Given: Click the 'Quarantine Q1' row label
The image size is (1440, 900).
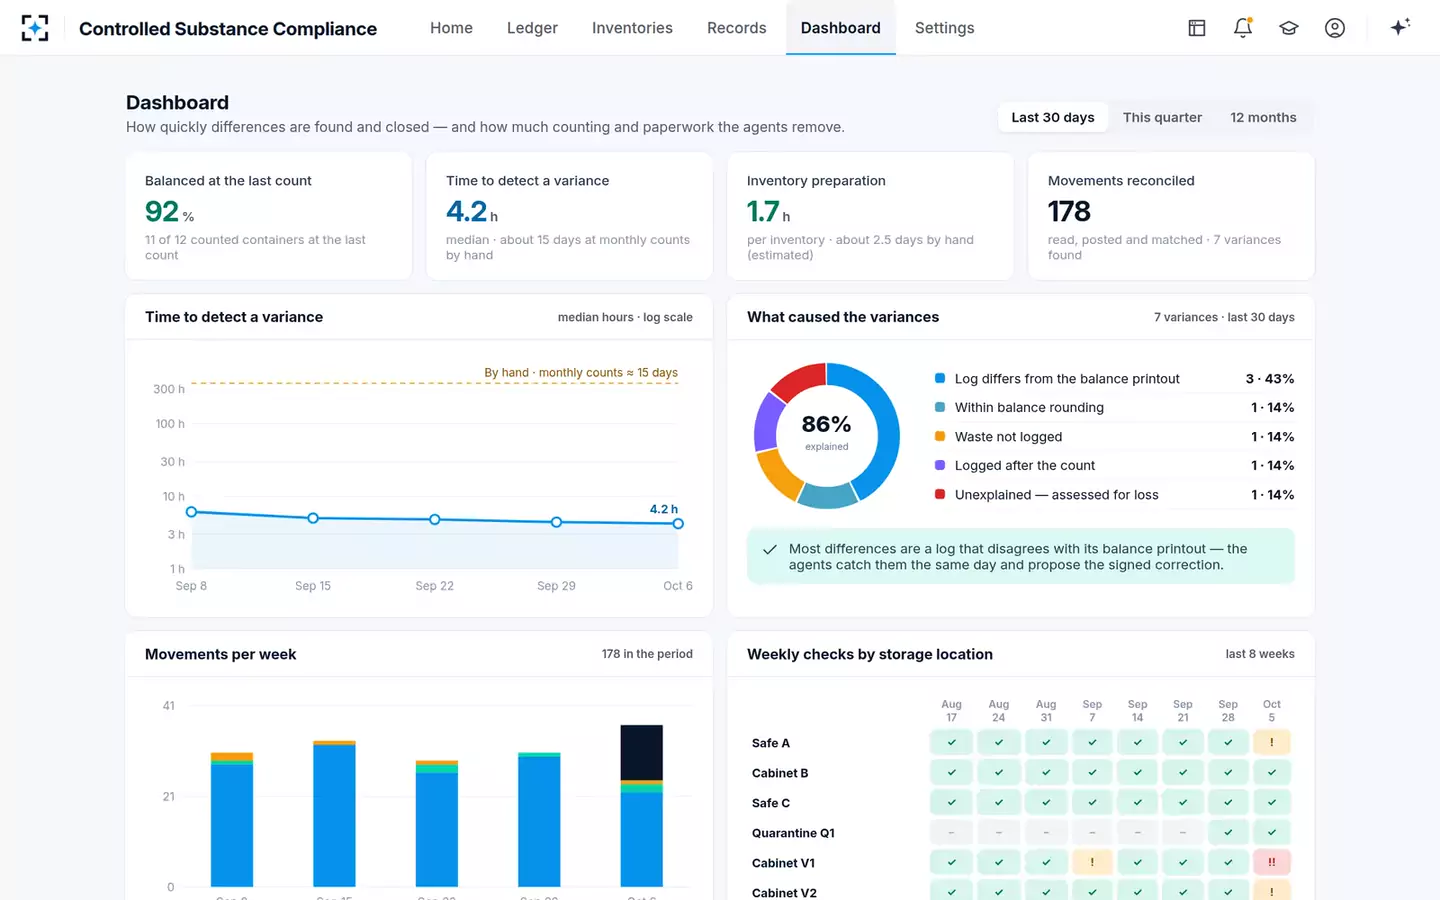Looking at the screenshot, I should (x=793, y=833).
